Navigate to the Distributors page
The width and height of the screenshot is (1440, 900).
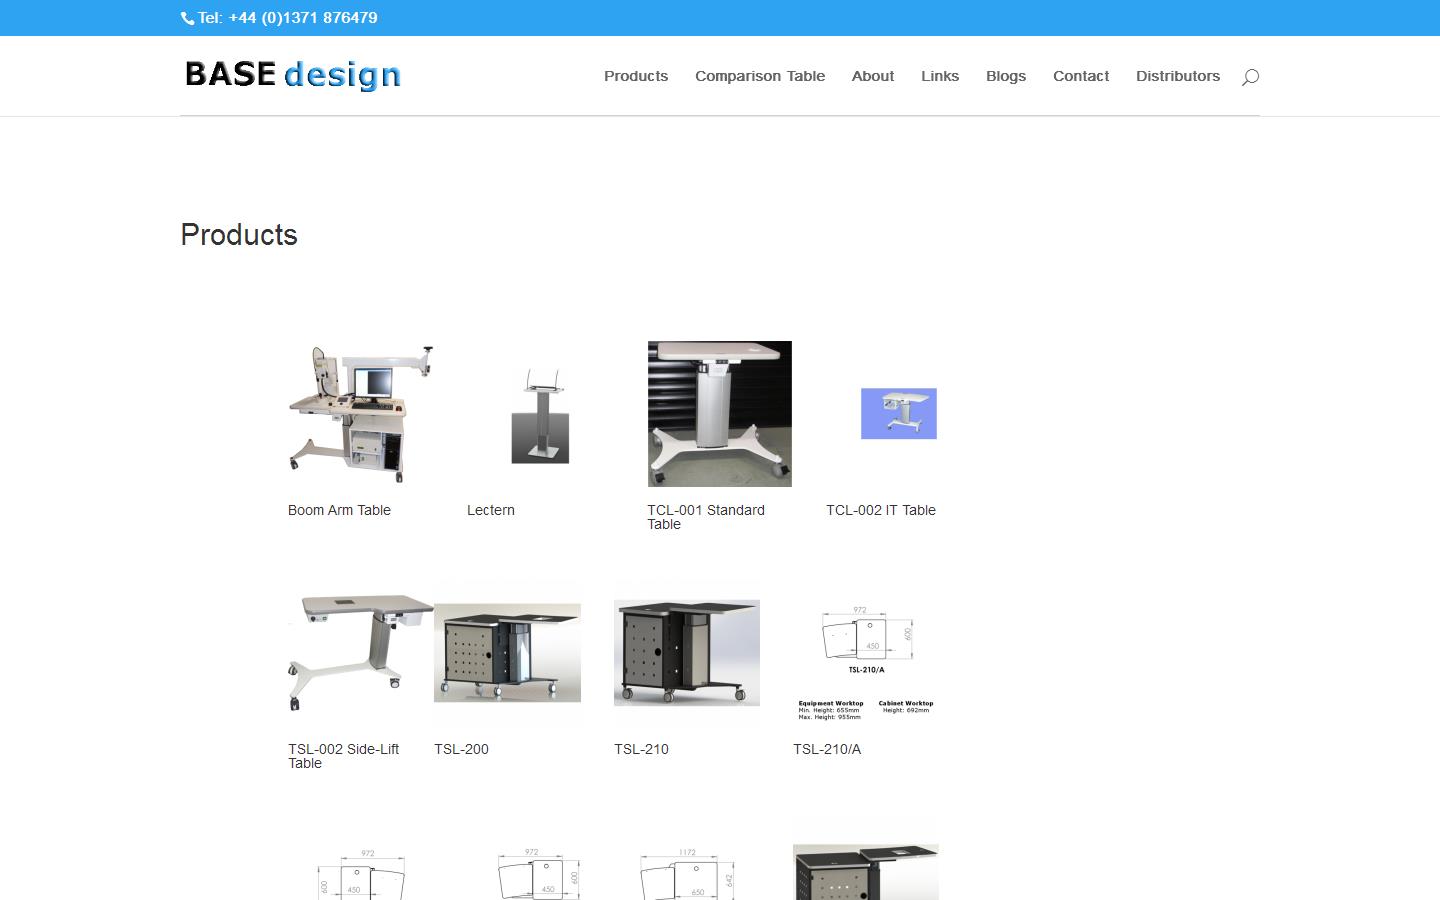(1177, 76)
